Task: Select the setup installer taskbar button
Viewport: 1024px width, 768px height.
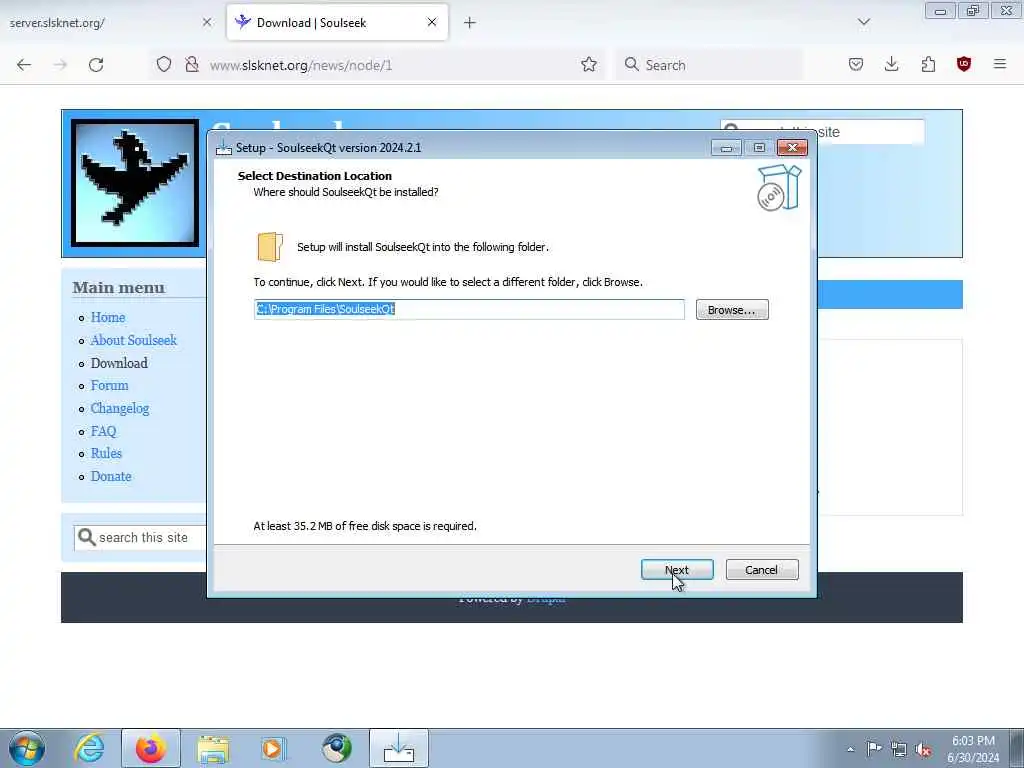Action: pyautogui.click(x=399, y=748)
